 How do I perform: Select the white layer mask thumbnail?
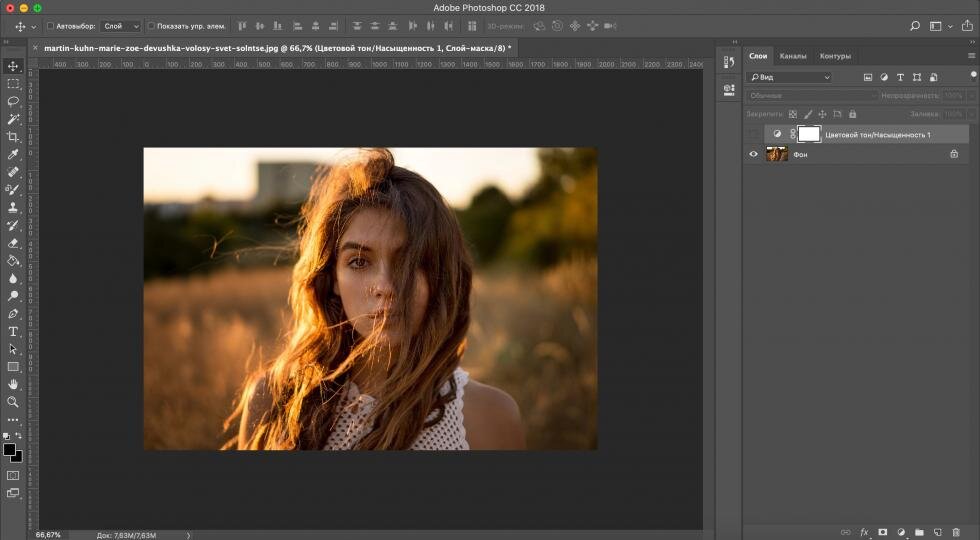click(808, 134)
